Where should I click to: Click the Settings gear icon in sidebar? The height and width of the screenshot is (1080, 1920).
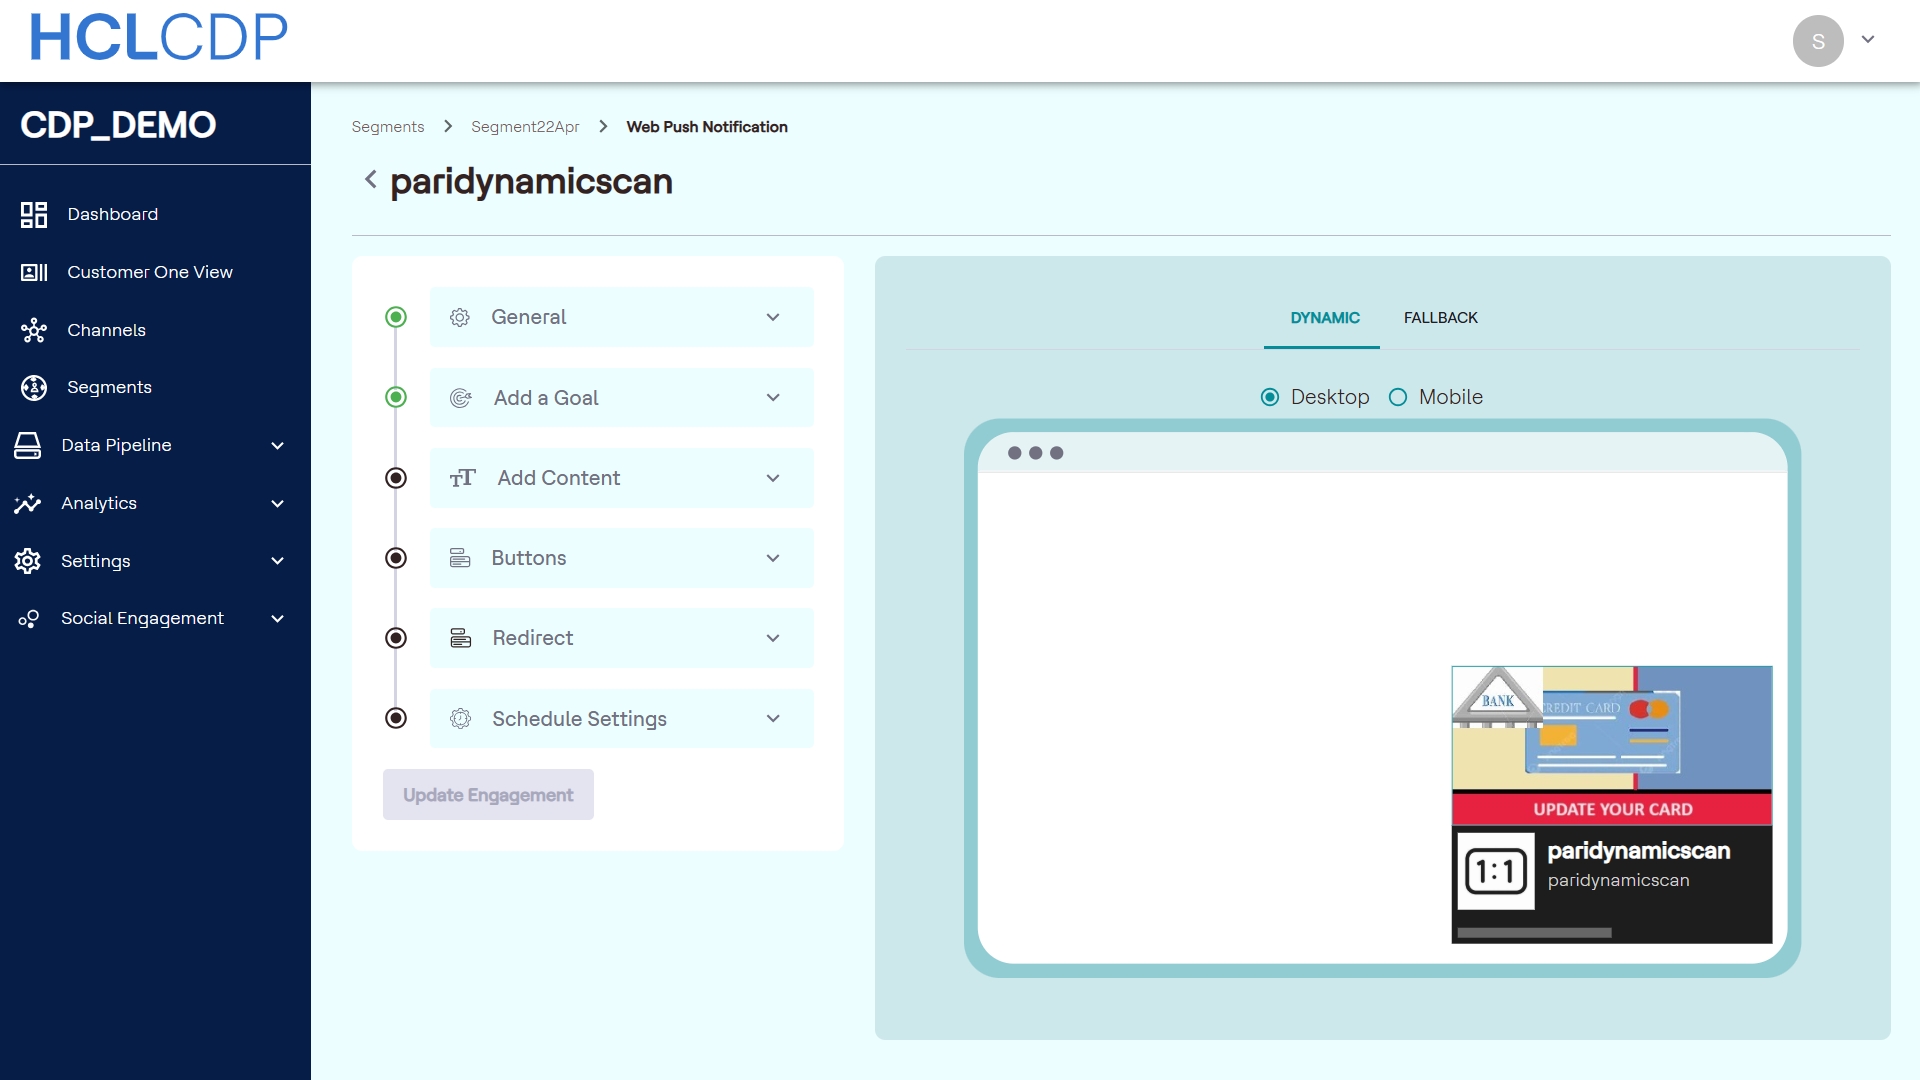point(28,561)
